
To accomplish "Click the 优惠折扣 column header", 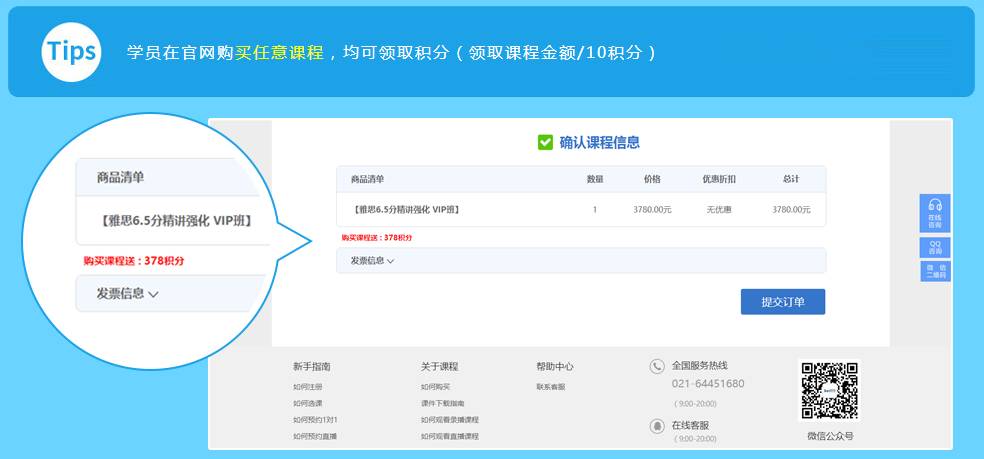I will pyautogui.click(x=719, y=180).
